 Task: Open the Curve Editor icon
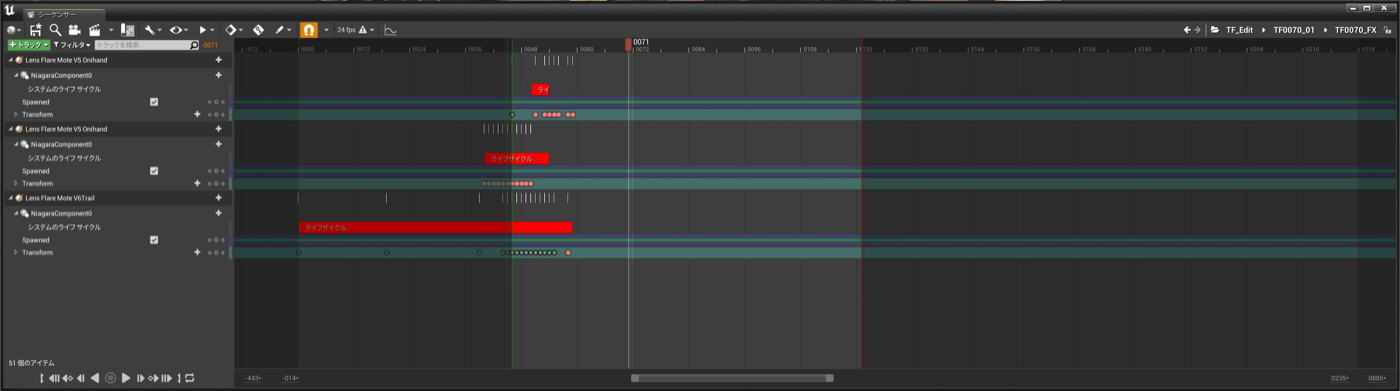(390, 30)
